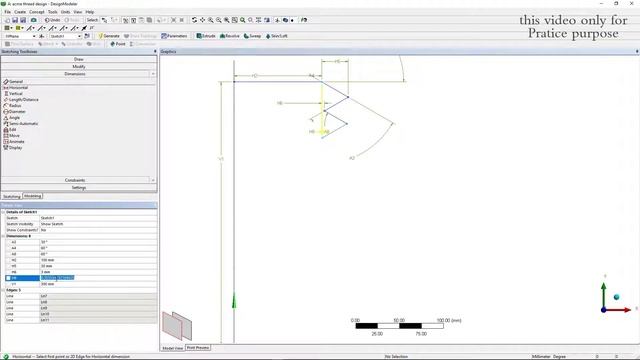Click the New Plane icon beside plane dropdown
640x360 pixels.
click(x=41, y=36)
